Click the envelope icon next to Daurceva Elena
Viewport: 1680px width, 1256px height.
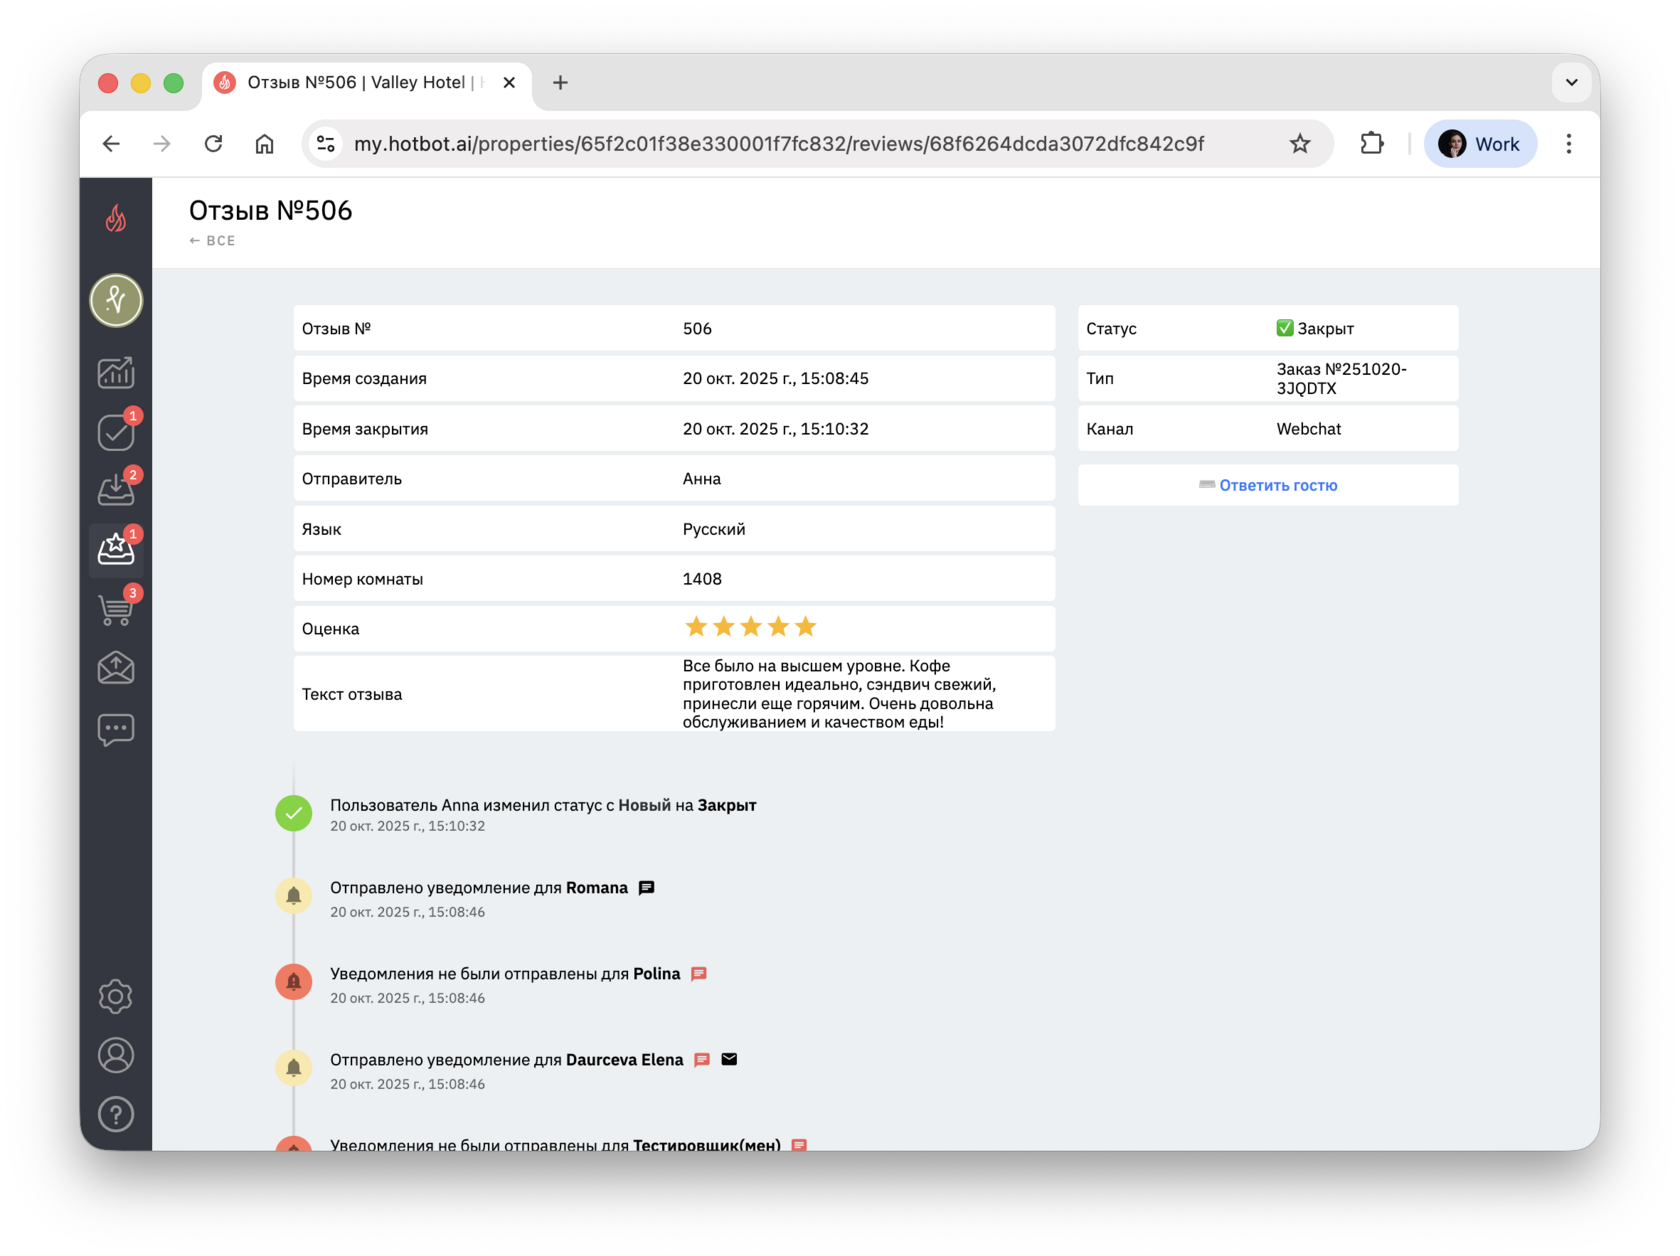coord(729,1059)
